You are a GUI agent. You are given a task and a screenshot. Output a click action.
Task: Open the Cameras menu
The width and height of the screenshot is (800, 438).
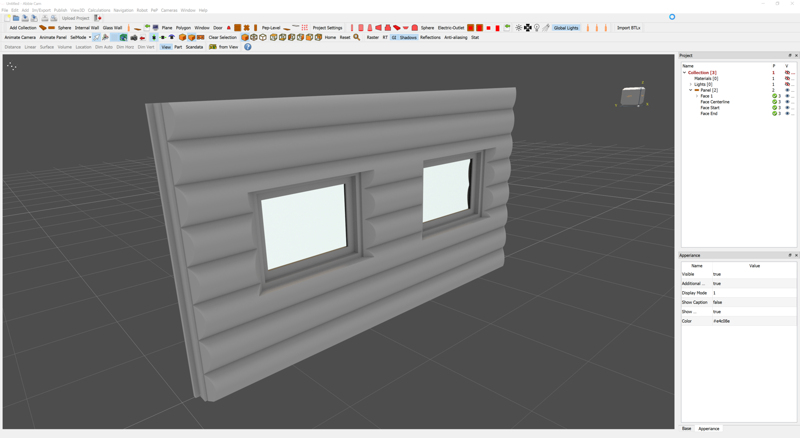pyautogui.click(x=169, y=10)
